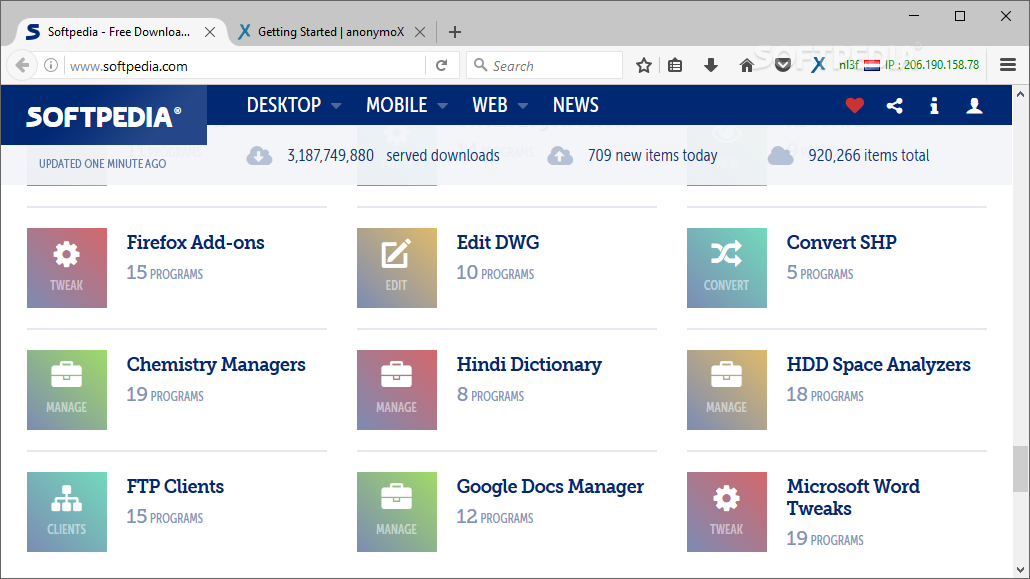The image size is (1030, 579).
Task: Open the Microsoft Word Tweaks link
Action: (853, 498)
